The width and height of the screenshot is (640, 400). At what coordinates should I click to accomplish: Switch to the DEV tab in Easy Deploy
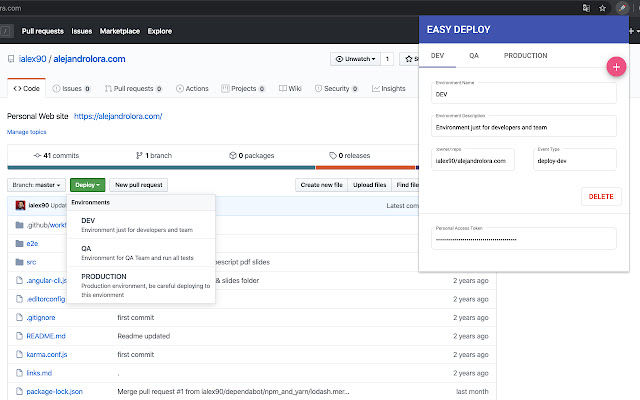tap(437, 56)
